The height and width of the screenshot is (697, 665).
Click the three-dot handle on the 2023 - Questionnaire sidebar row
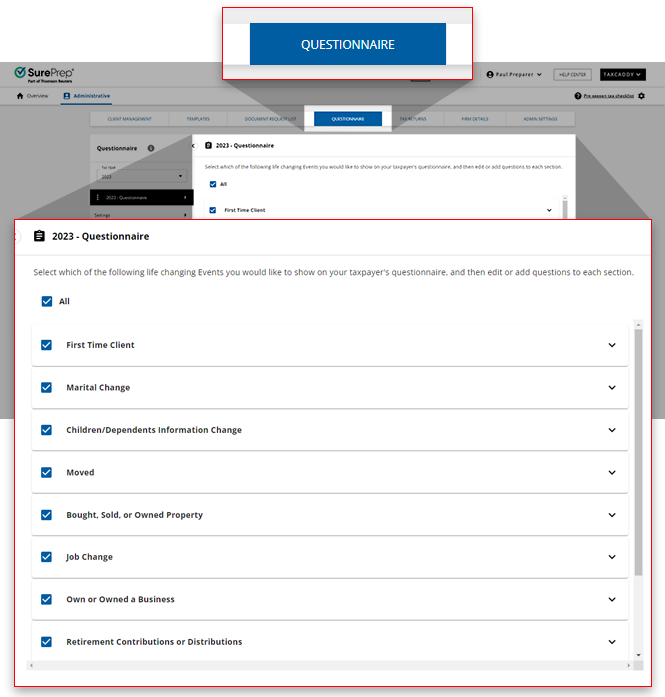pos(98,197)
